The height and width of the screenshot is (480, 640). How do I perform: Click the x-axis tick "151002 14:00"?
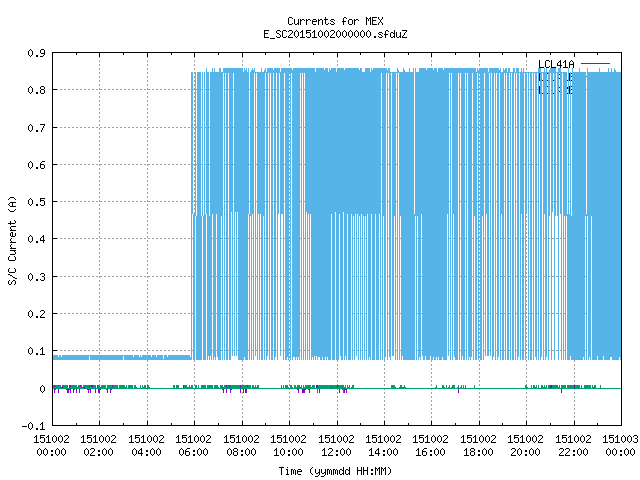pos(383,446)
